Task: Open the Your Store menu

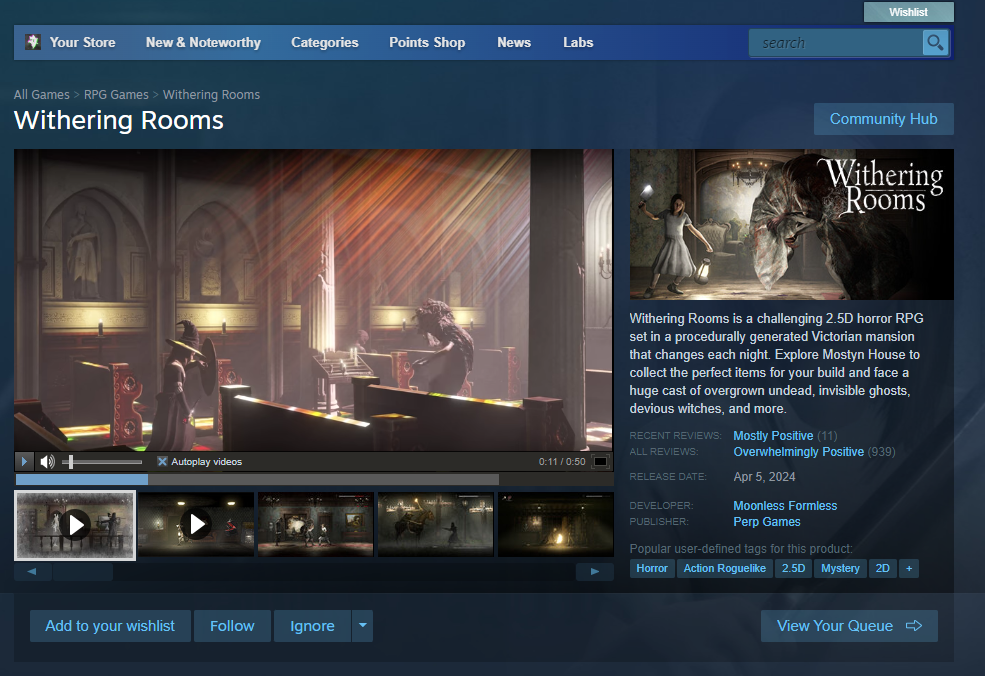Action: tap(82, 42)
